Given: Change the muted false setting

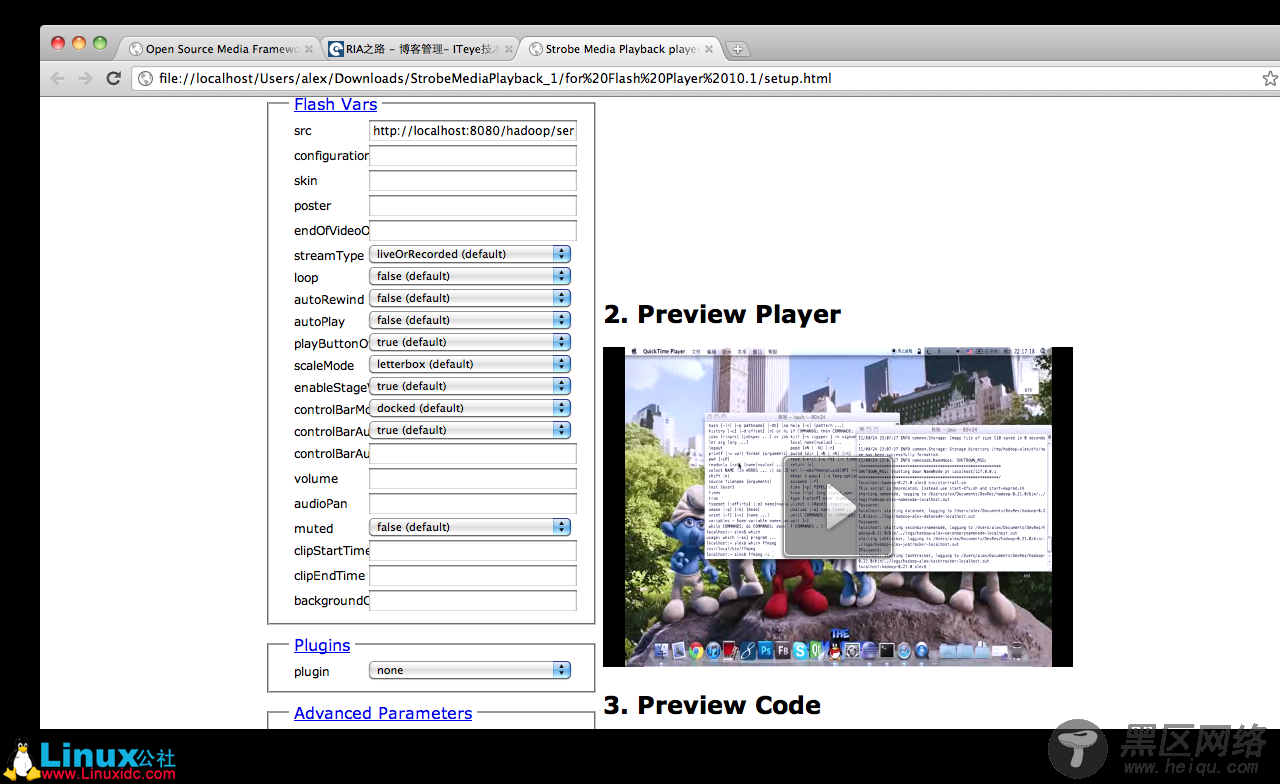Looking at the screenshot, I should [469, 527].
